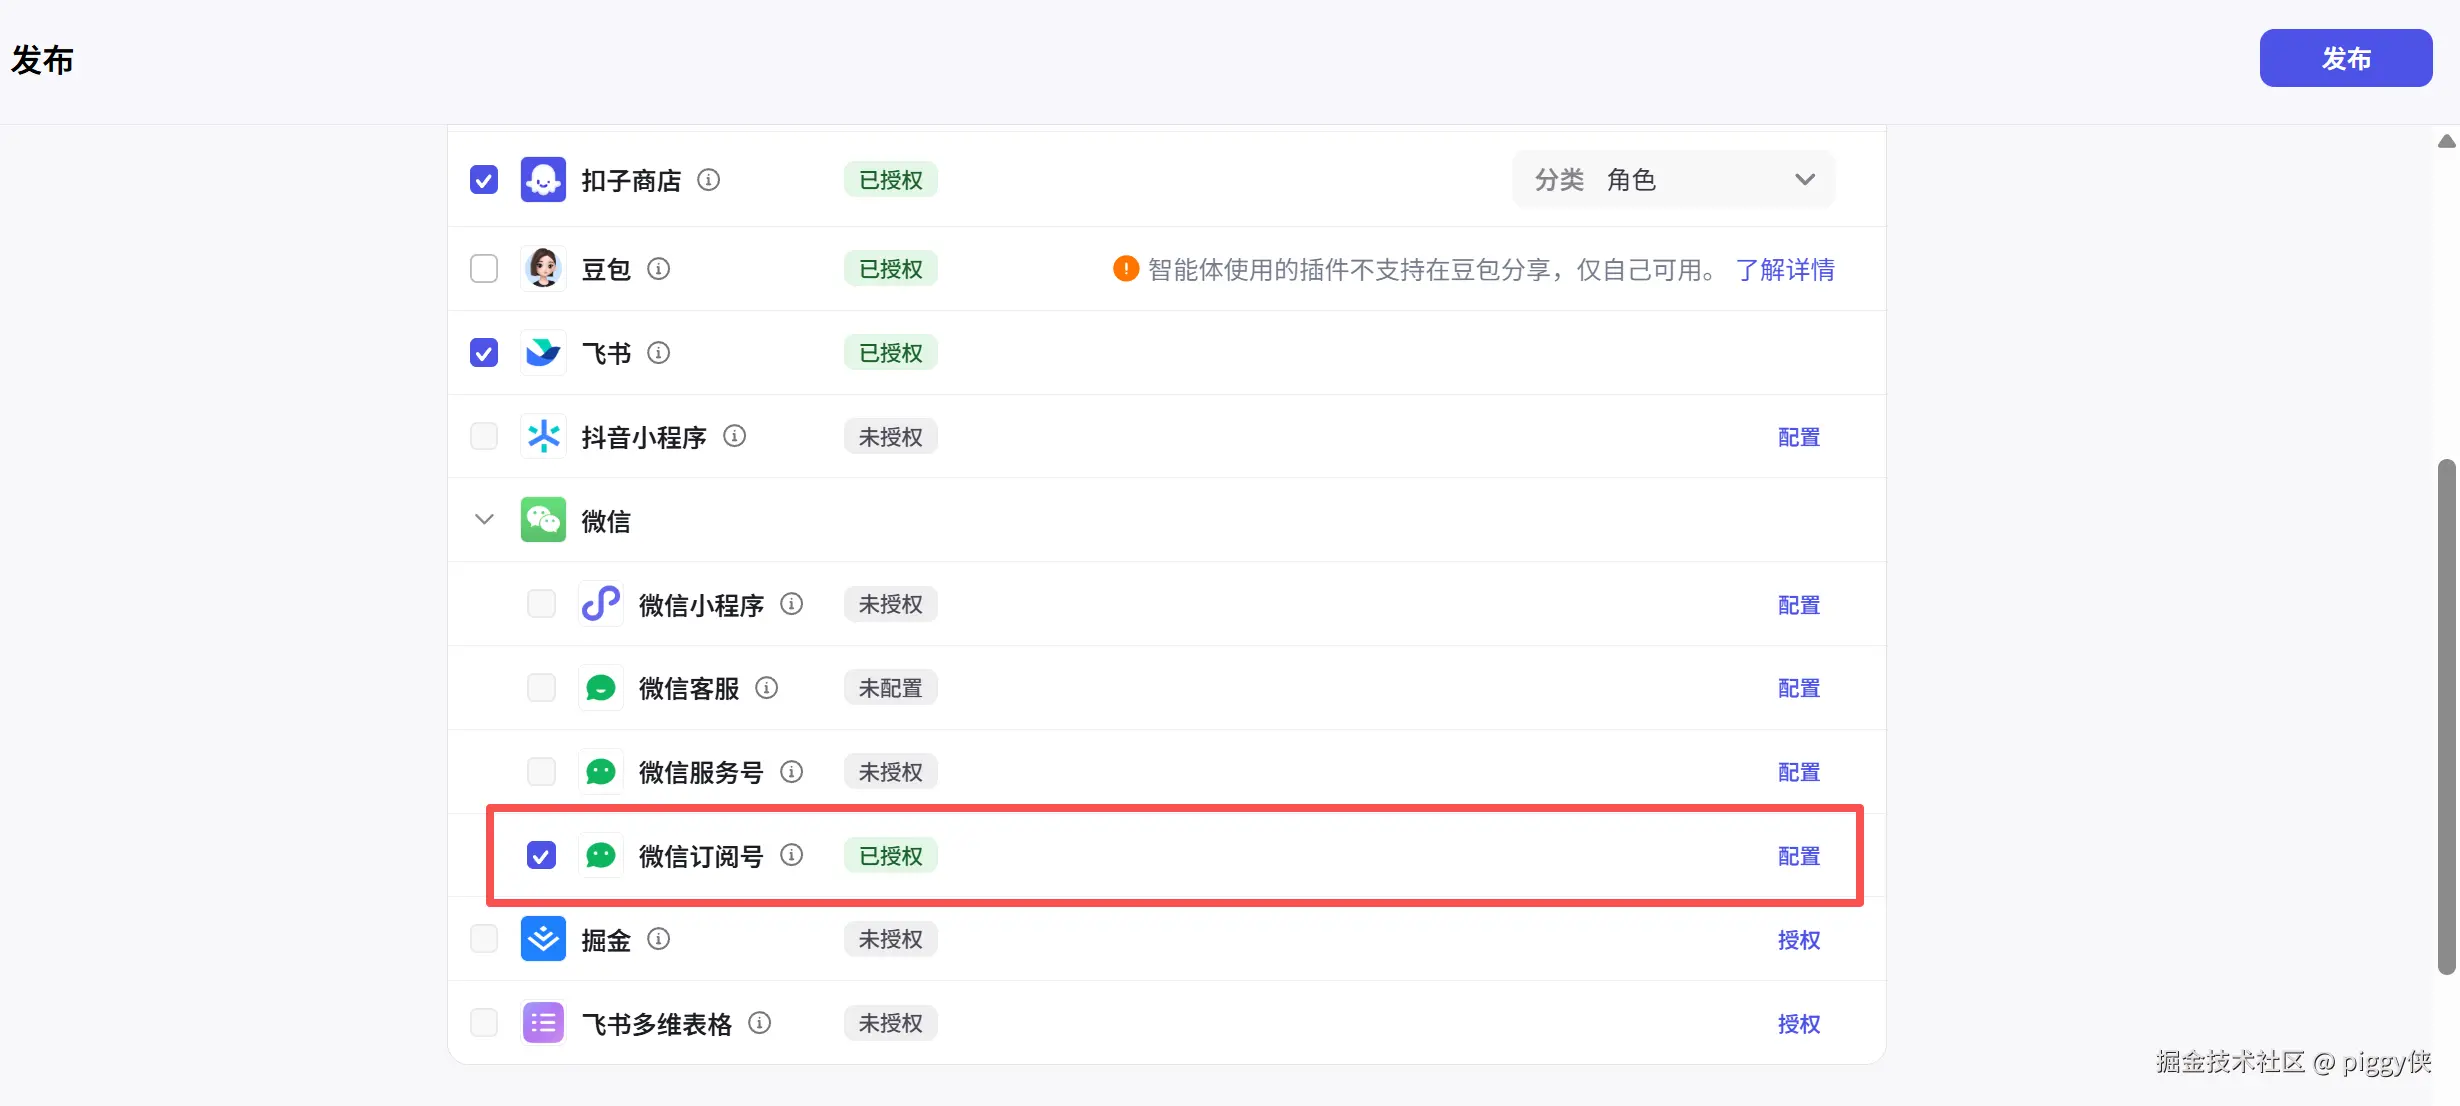
Task: Click the 抖音小程序 platform icon
Action: 543,436
